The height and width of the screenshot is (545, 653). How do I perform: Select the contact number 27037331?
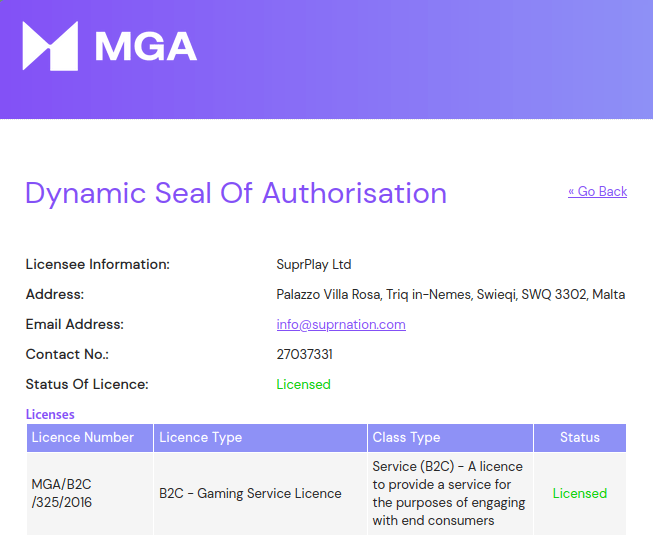tap(304, 354)
